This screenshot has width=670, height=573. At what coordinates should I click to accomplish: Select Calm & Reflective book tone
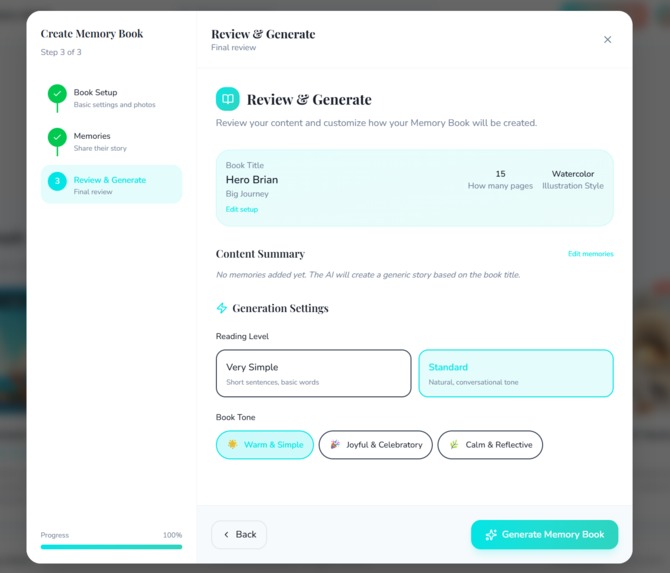tap(490, 445)
